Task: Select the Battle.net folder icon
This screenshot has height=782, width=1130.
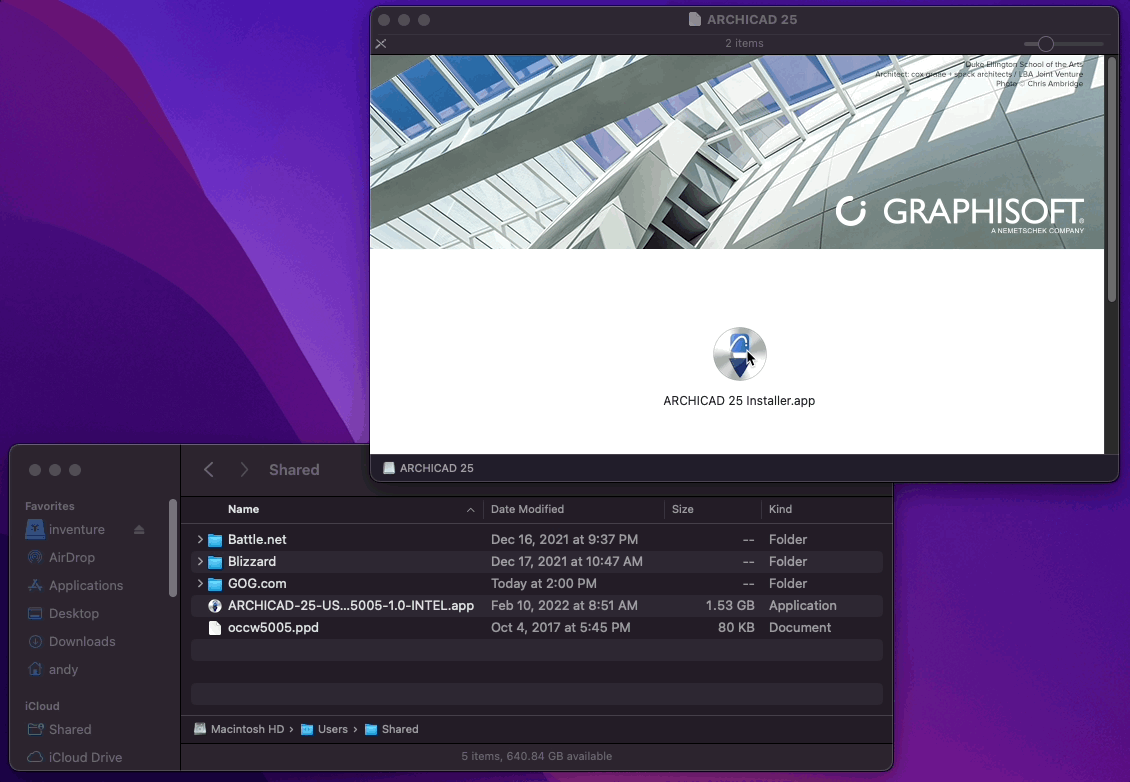Action: pyautogui.click(x=215, y=540)
